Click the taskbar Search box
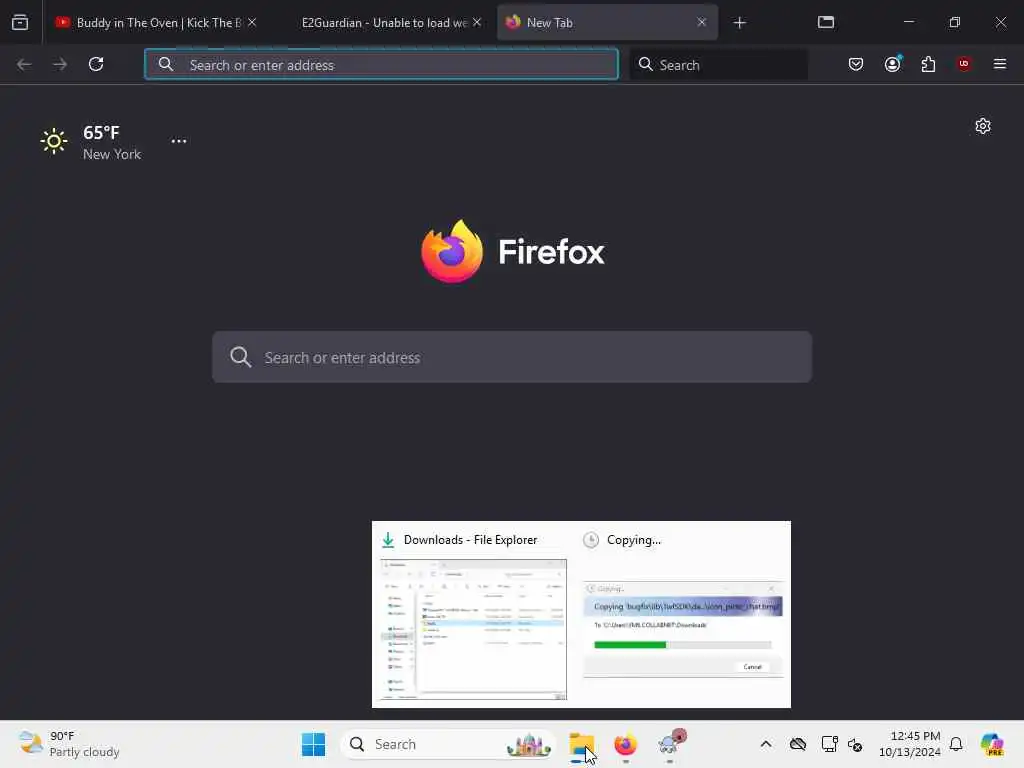This screenshot has width=1024, height=768. click(x=448, y=744)
